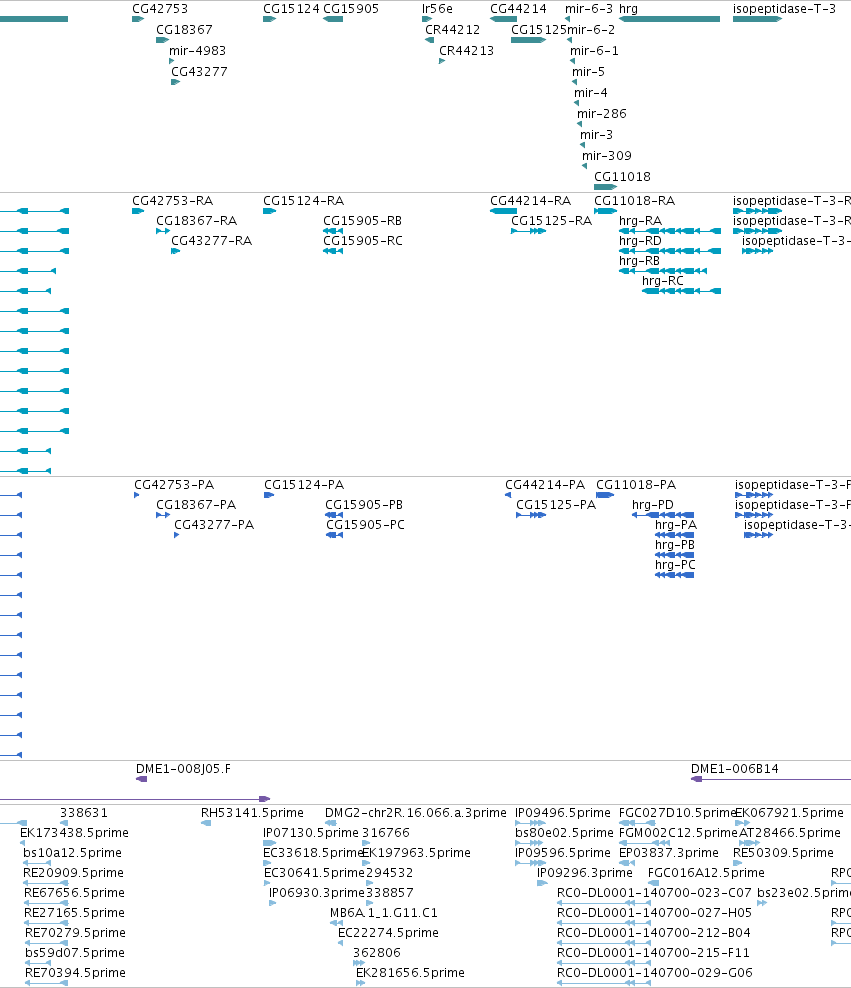Select the RC0-DL0001-140700-023-C07 EST label
The width and height of the screenshot is (851, 988).
pyautogui.click(x=654, y=893)
